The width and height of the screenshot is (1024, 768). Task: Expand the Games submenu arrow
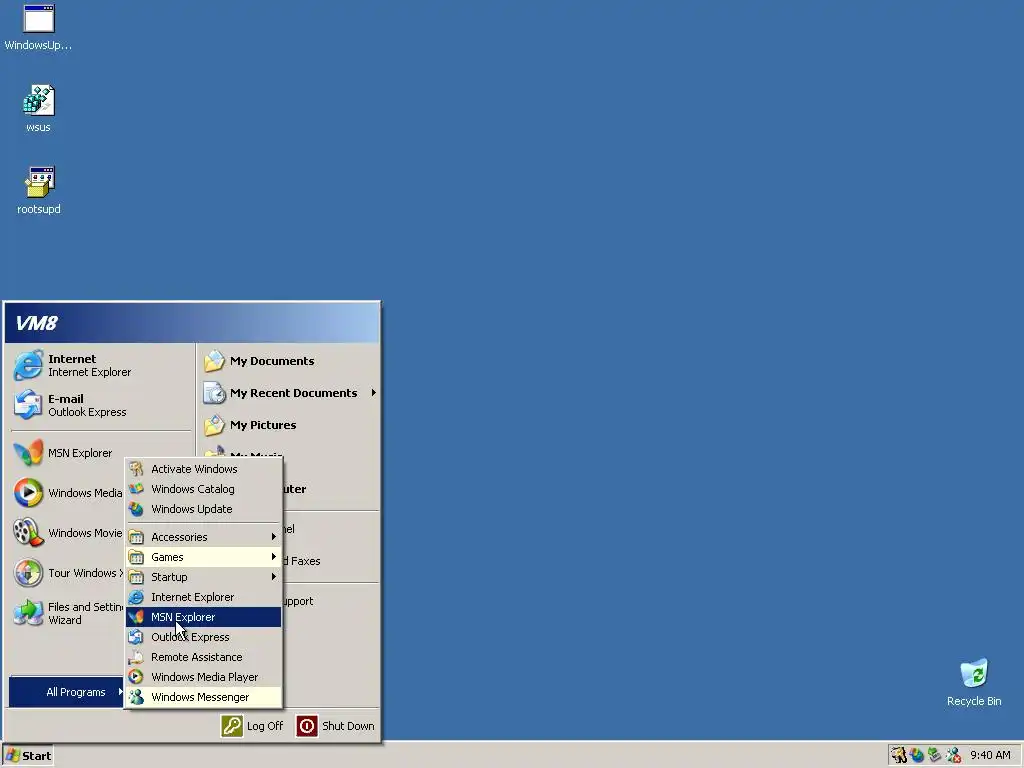coord(274,557)
